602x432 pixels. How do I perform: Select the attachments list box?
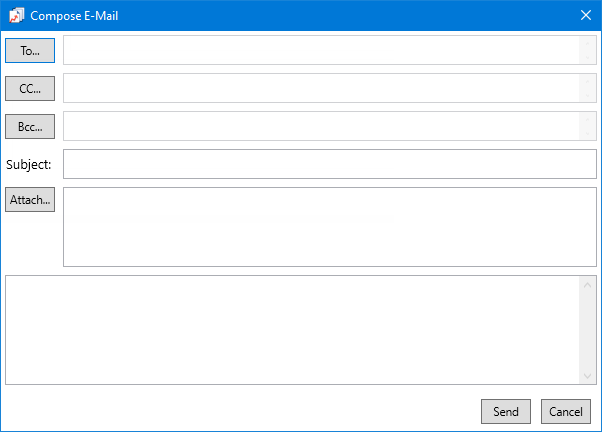coord(330,227)
